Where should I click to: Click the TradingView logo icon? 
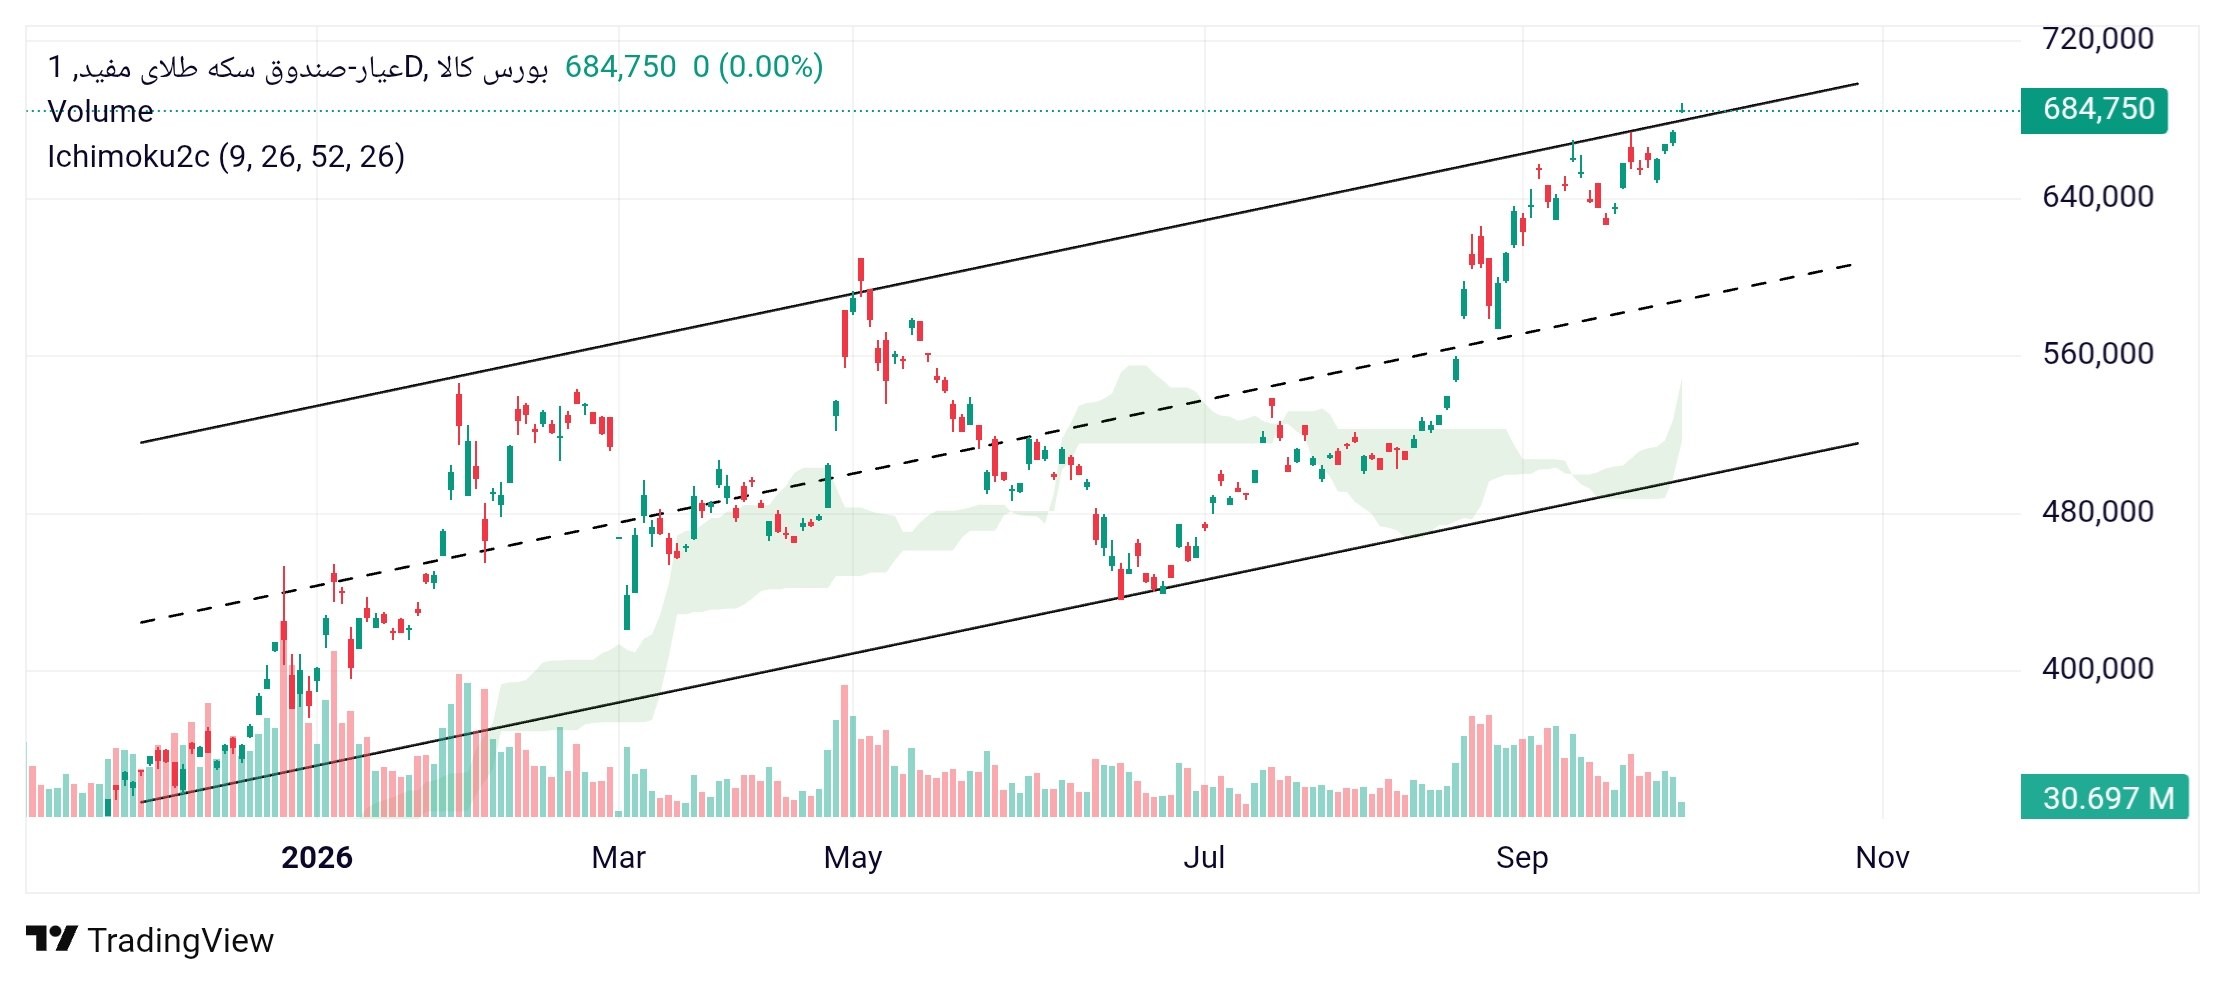51,939
